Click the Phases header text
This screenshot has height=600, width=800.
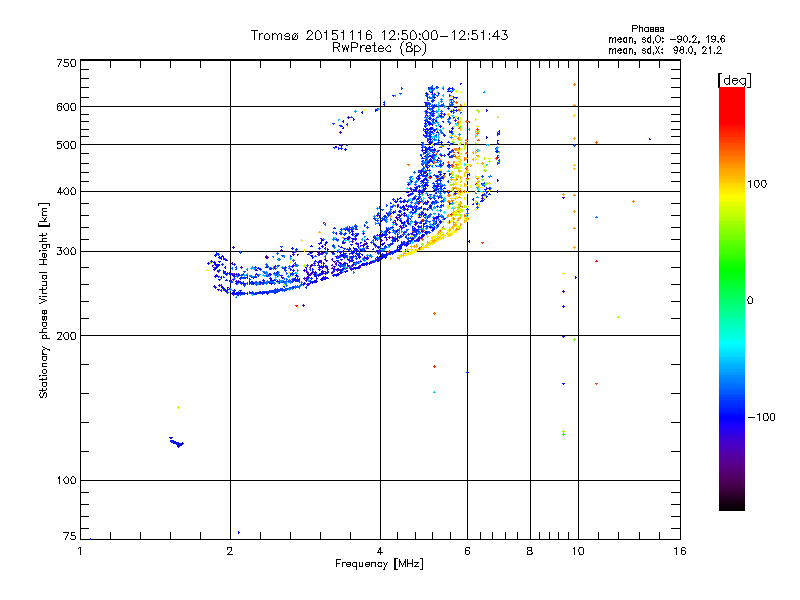tap(647, 29)
